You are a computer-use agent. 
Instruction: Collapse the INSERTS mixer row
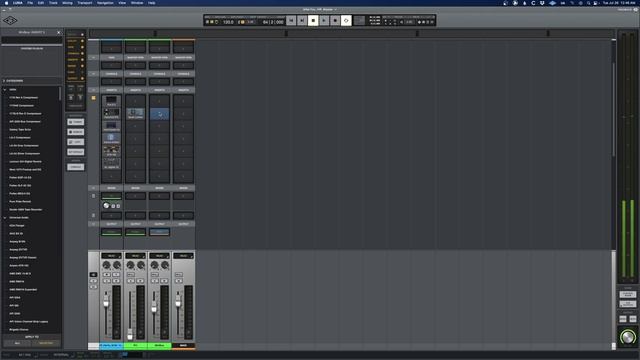coord(93,90)
